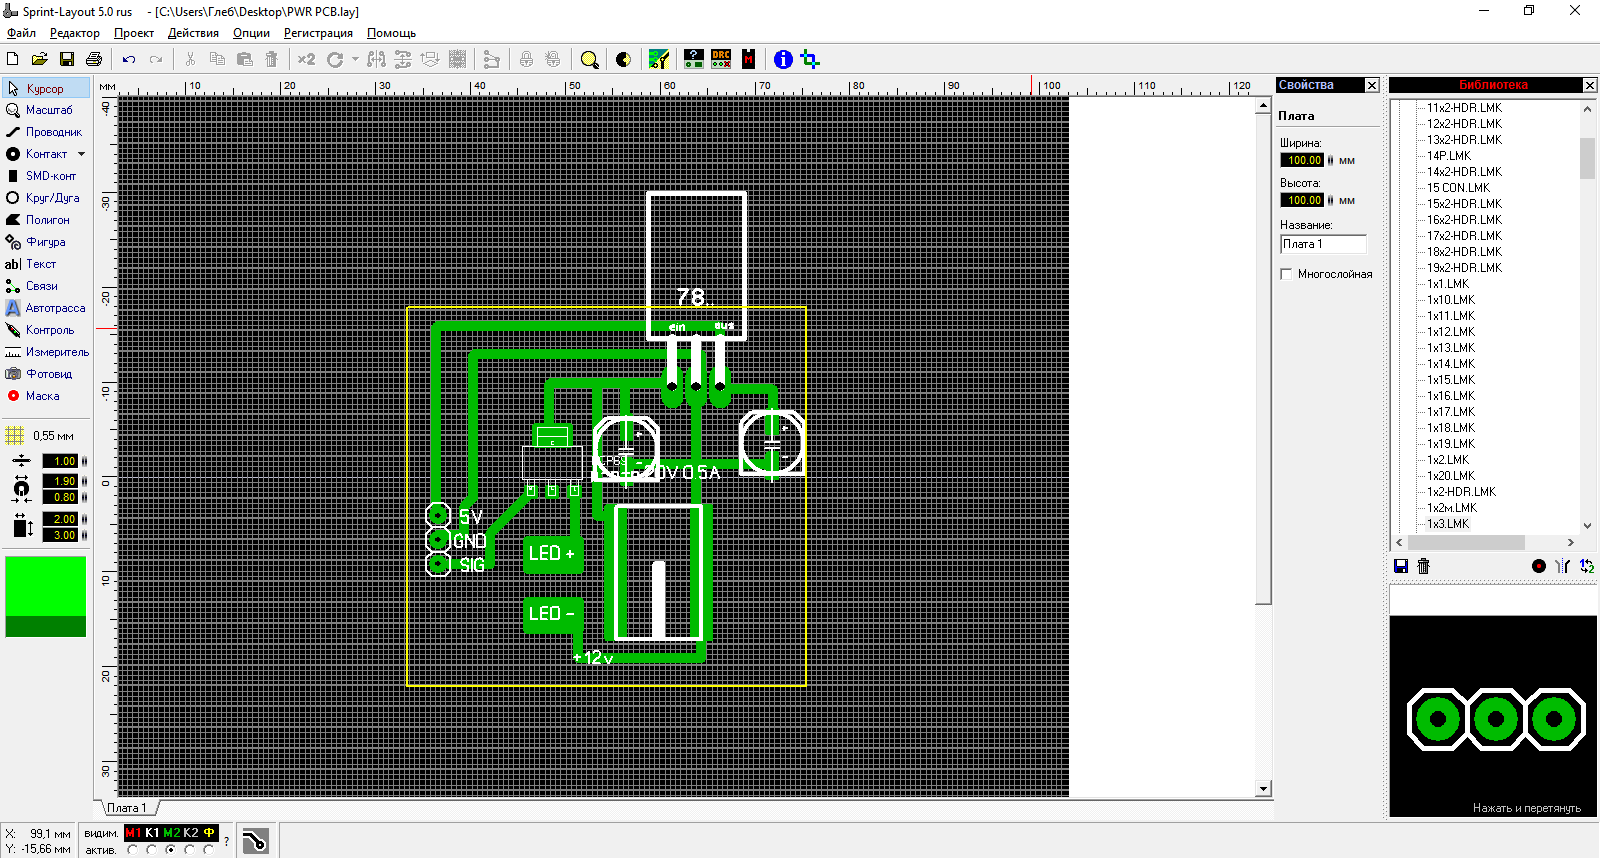1600x858 pixels.
Task: Select the Контакт pad tool
Action: [38, 154]
